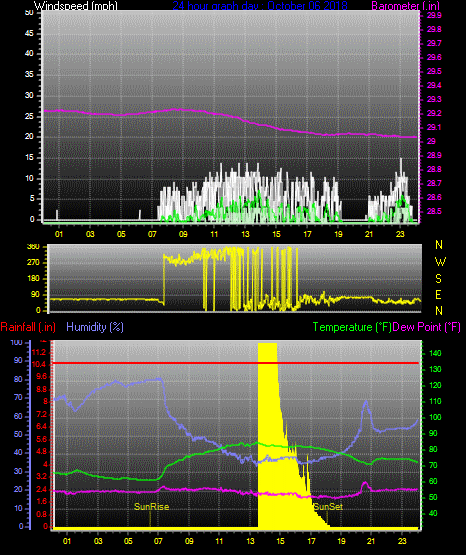Click rainfall scale value 10.4
The height and width of the screenshot is (555, 466).
click(x=39, y=364)
